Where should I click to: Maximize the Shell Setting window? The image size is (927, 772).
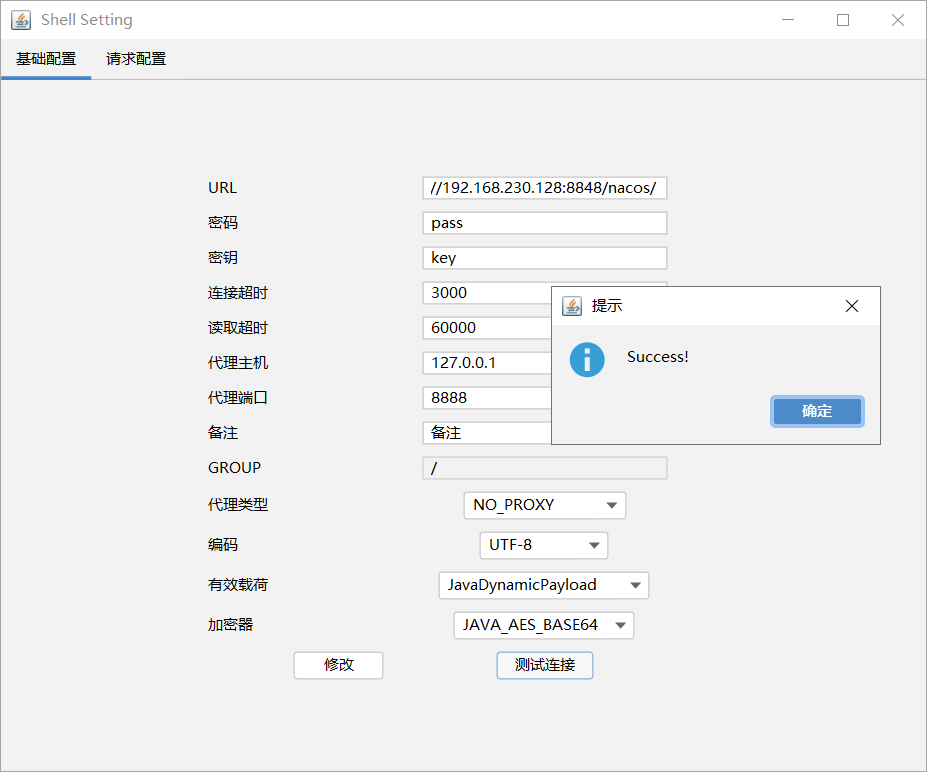843,20
